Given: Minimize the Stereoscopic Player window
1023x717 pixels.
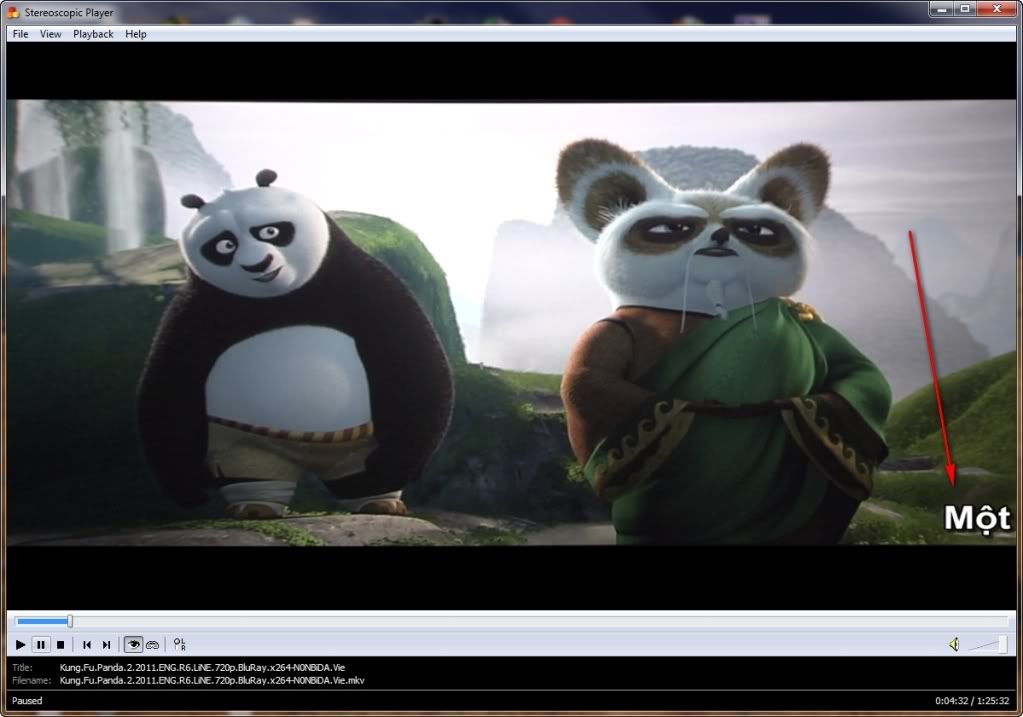Looking at the screenshot, I should [942, 8].
